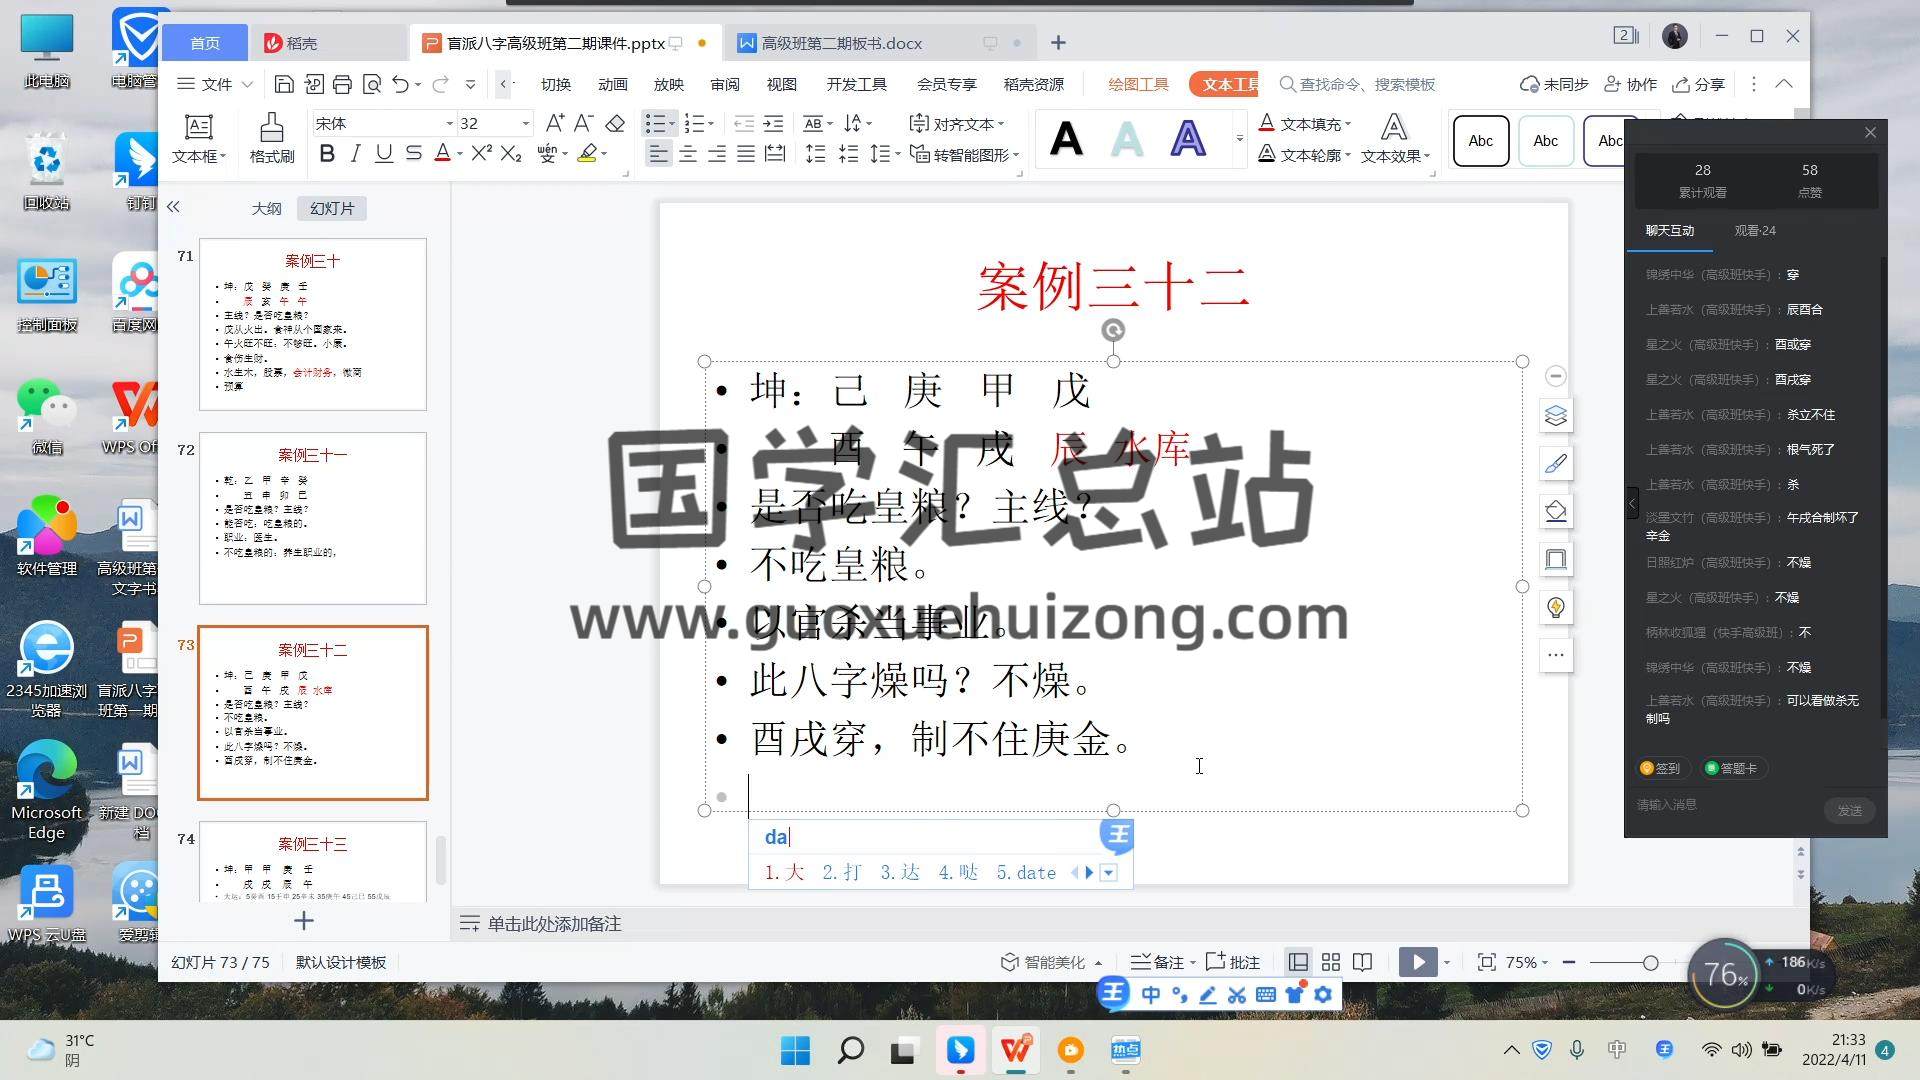The image size is (1920, 1080).
Task: Click the print icon
Action: [x=342, y=84]
